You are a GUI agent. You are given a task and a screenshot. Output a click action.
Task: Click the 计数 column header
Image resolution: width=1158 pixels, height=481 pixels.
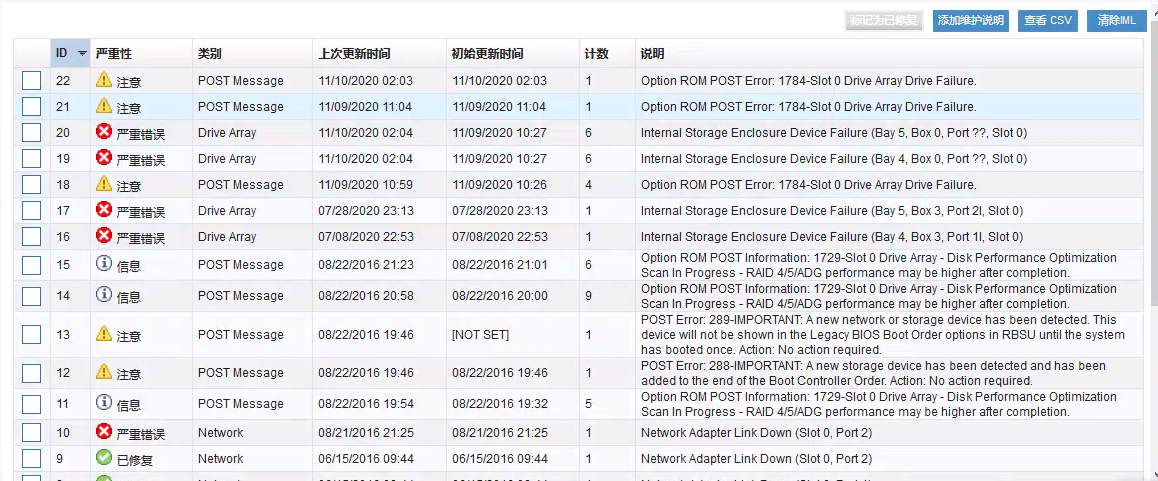click(x=596, y=53)
